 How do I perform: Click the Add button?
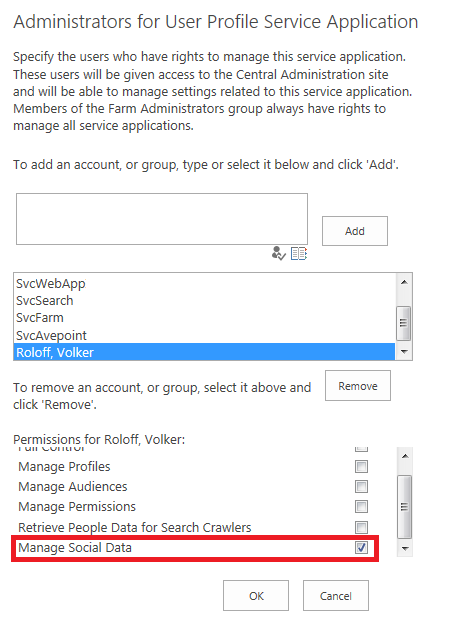pyautogui.click(x=355, y=231)
